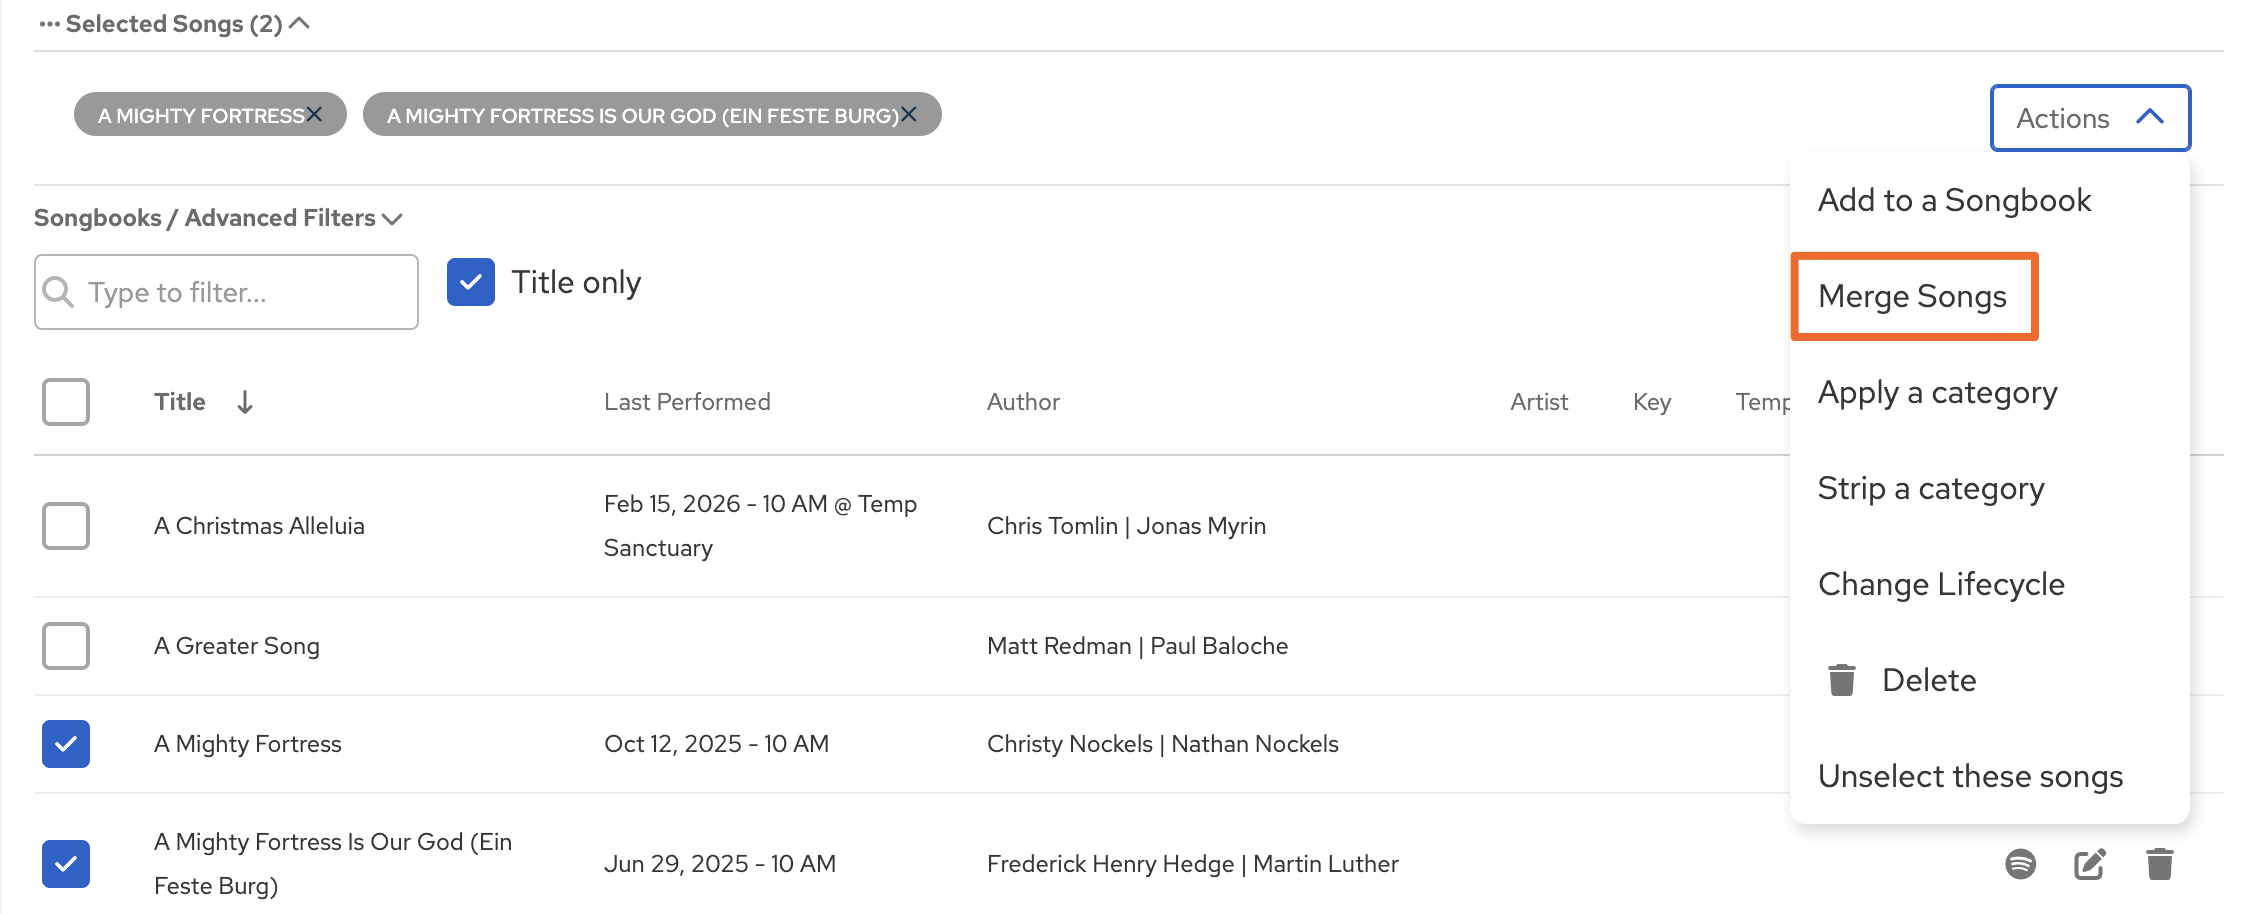2252x914 pixels.
Task: Remove the A MIGHTY FORTRESS chip via X
Action: pos(314,114)
